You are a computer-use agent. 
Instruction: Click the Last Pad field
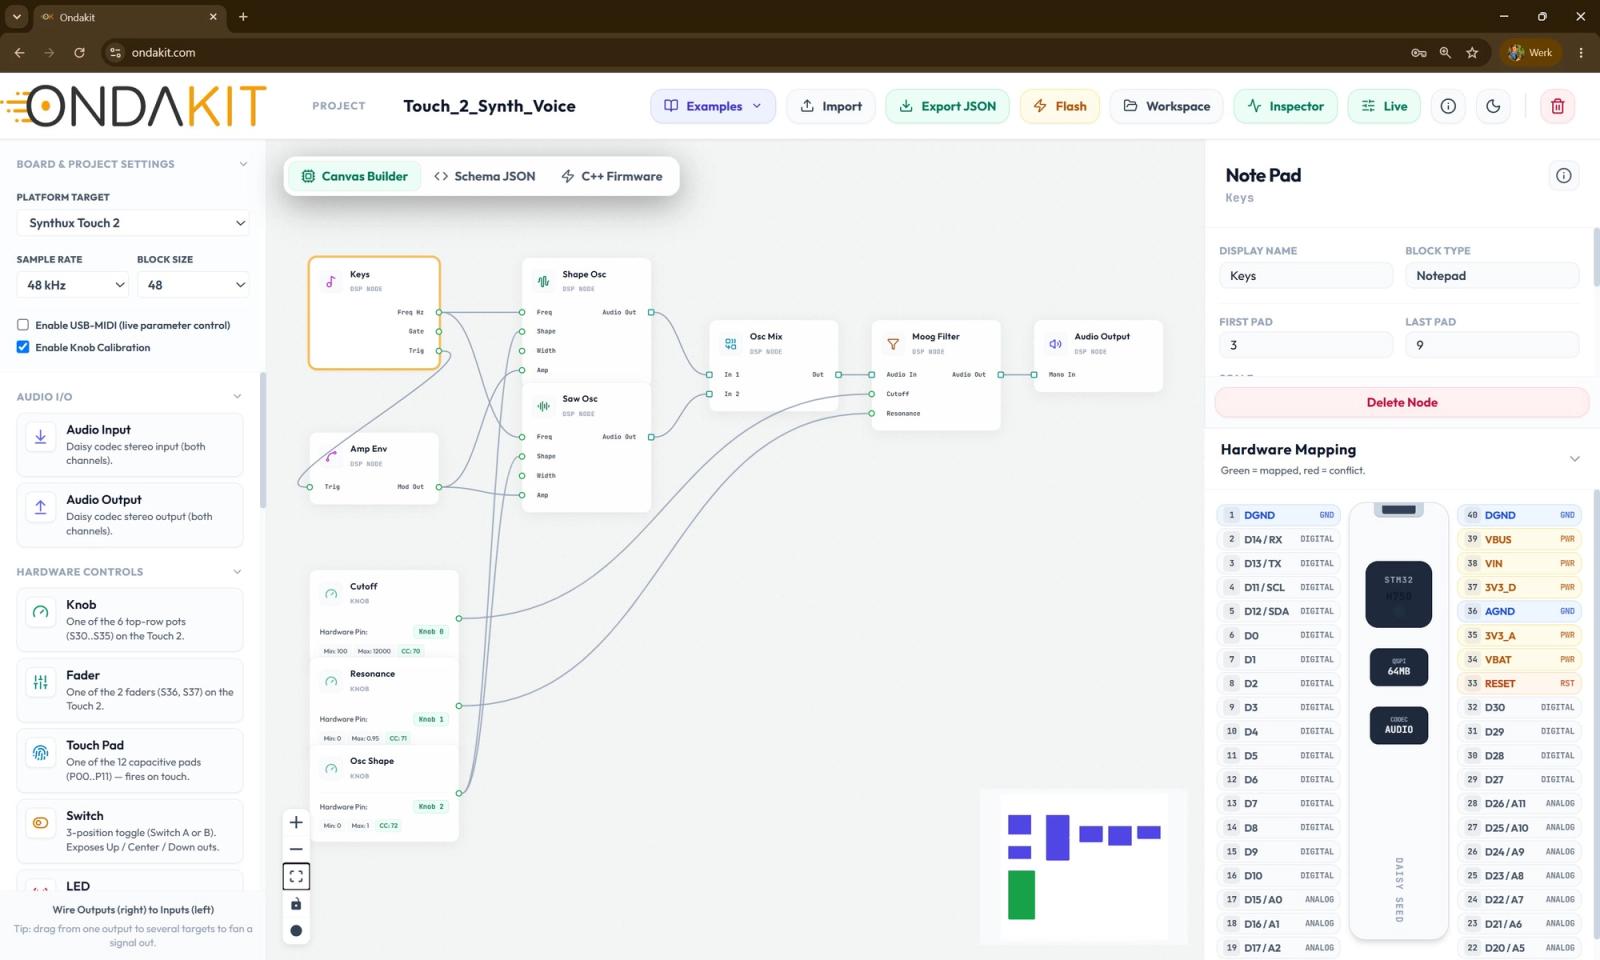pos(1492,345)
